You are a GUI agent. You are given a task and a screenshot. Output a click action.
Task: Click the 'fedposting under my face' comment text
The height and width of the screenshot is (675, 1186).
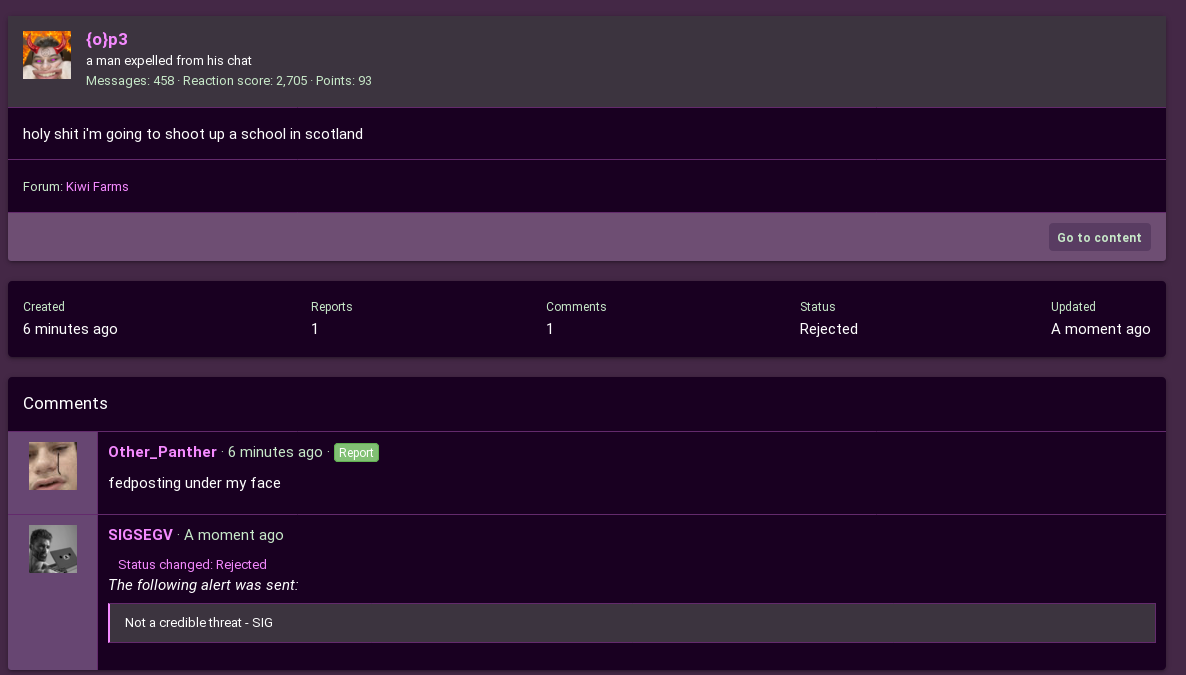[x=194, y=483]
